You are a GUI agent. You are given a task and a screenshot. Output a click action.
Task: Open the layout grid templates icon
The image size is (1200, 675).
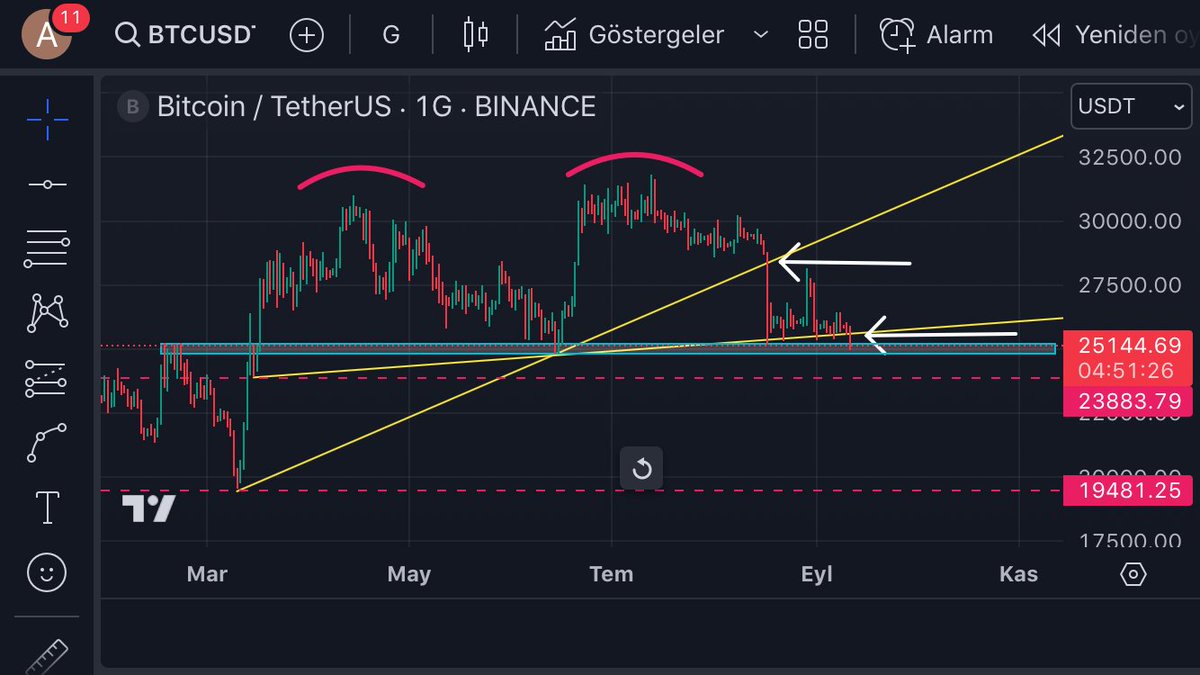pyautogui.click(x=813, y=35)
